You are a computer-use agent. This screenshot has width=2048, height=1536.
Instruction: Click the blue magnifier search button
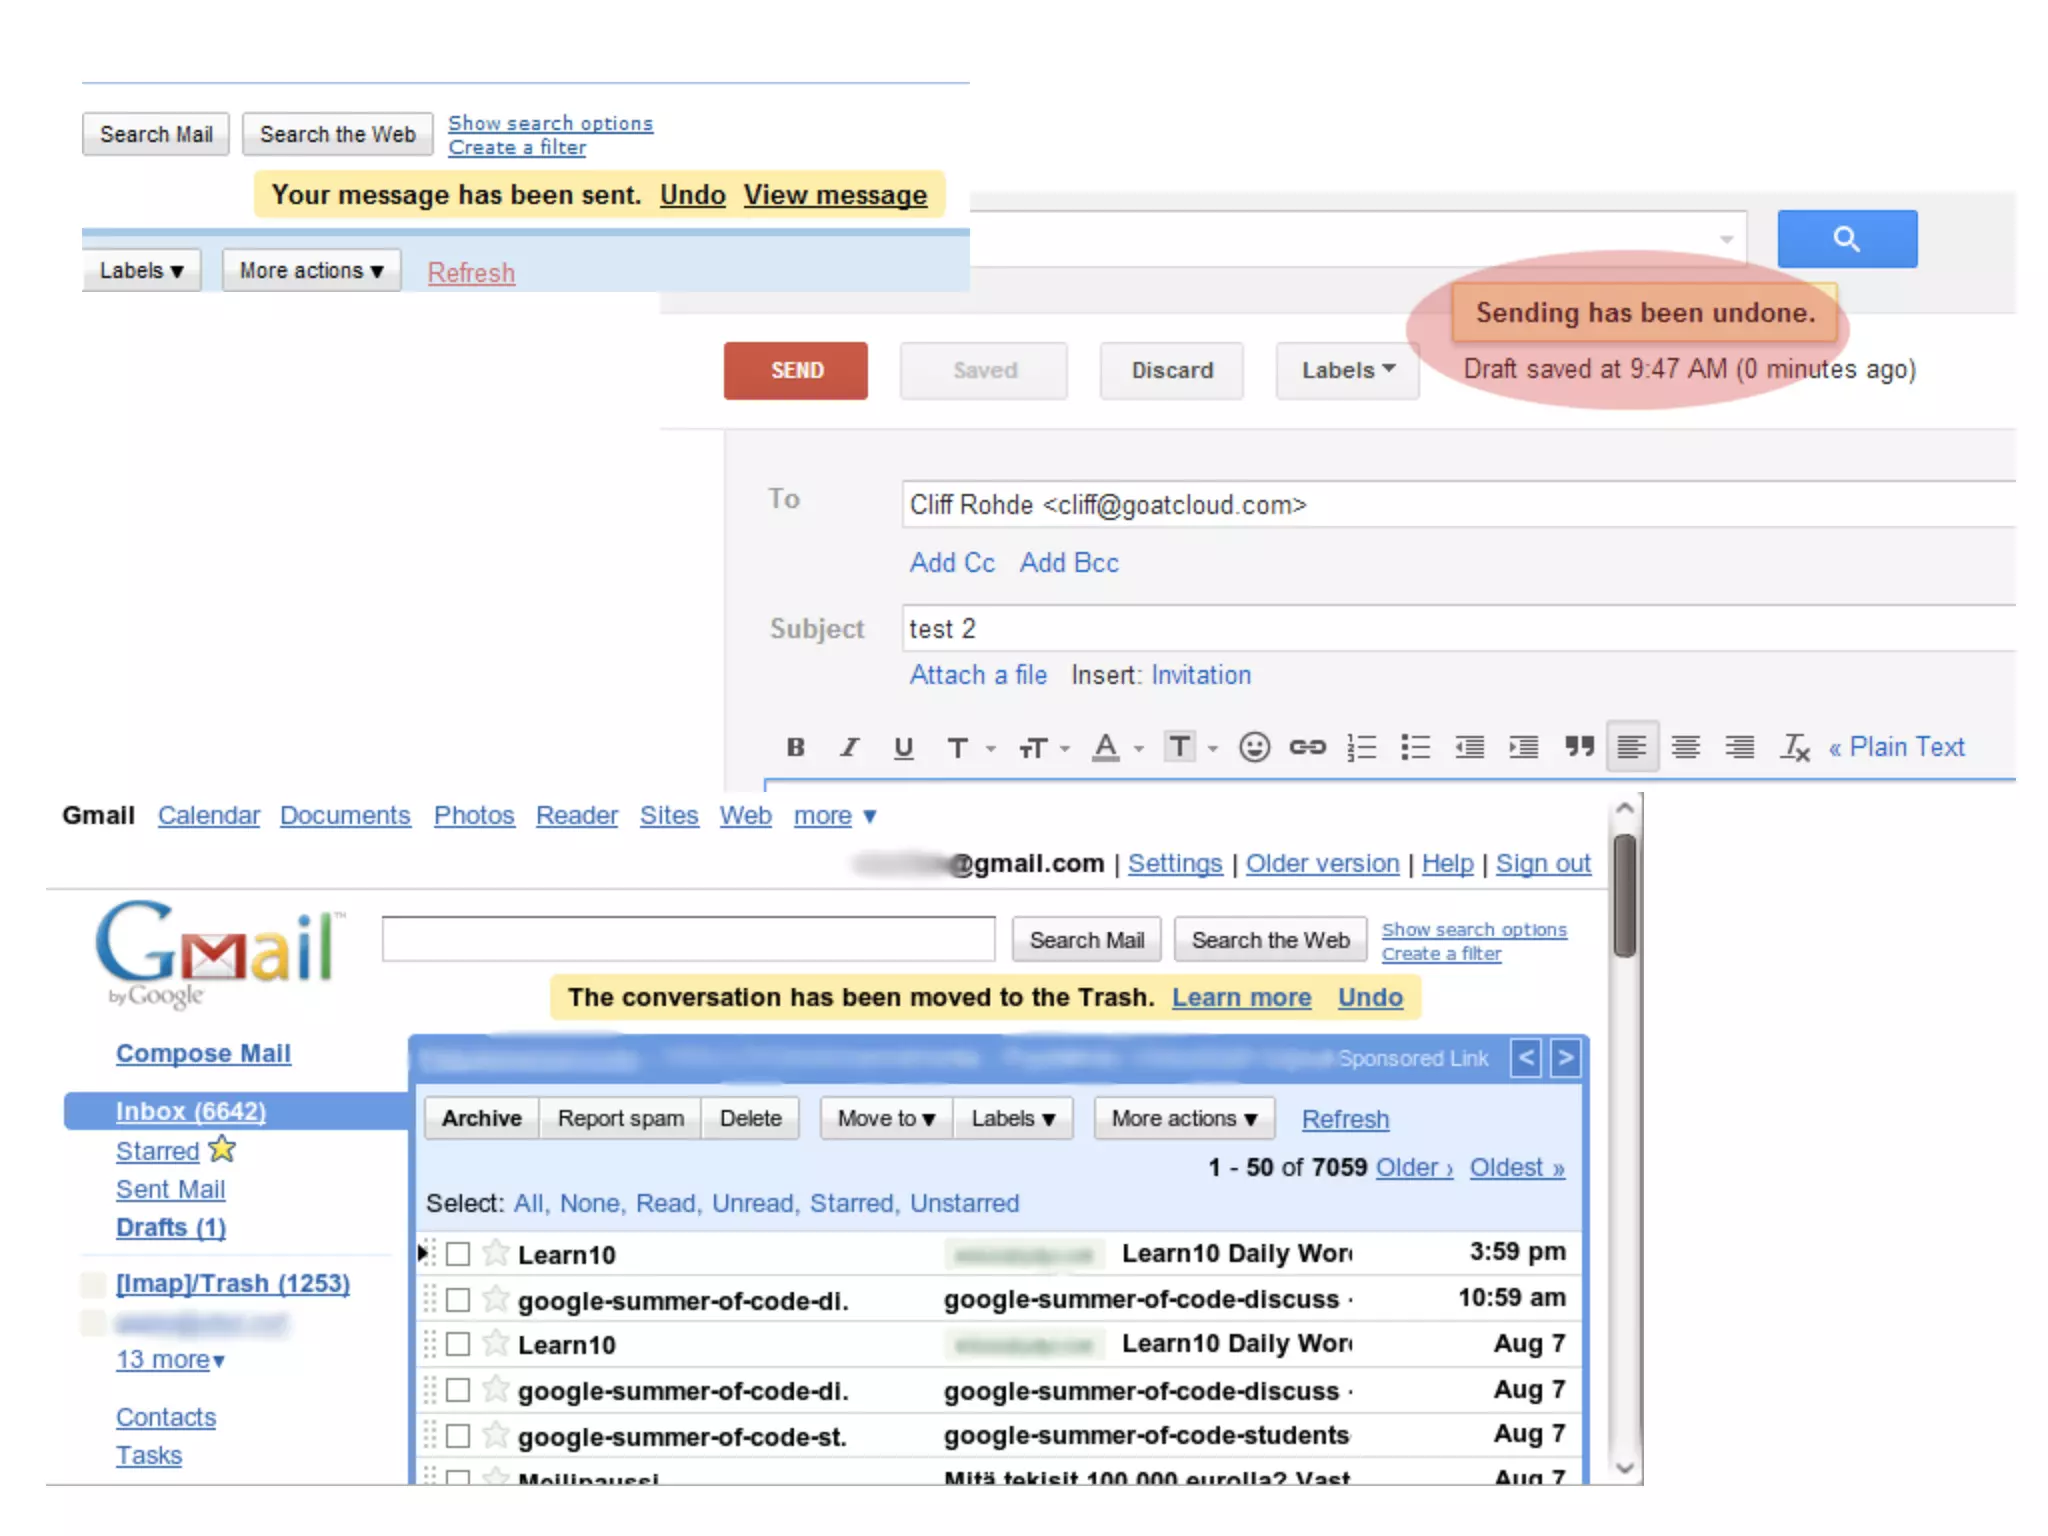[1846, 239]
